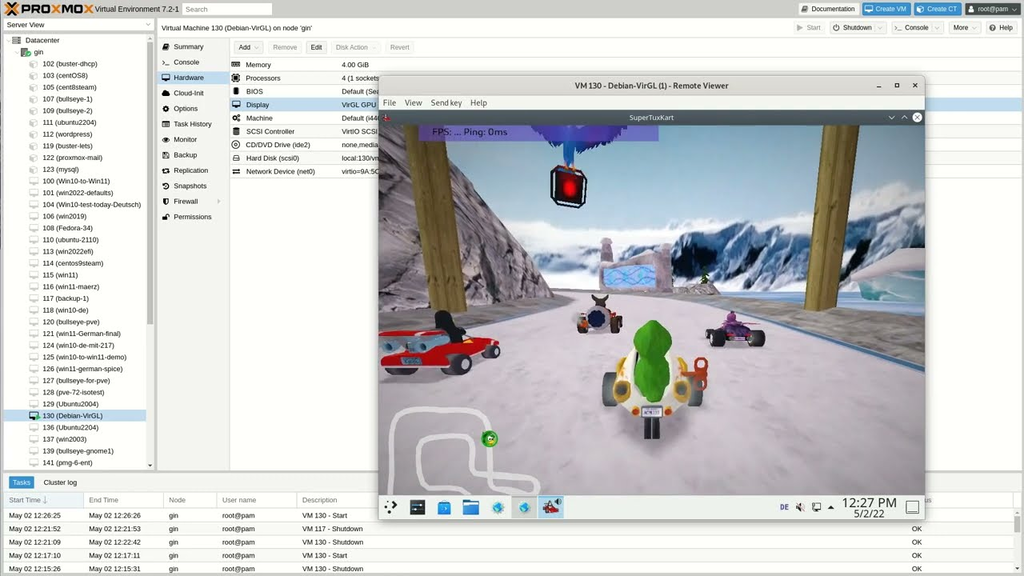Open KDE application launcher in guest taskbar
Image resolution: width=1024 pixels, height=576 pixels.
pos(391,508)
